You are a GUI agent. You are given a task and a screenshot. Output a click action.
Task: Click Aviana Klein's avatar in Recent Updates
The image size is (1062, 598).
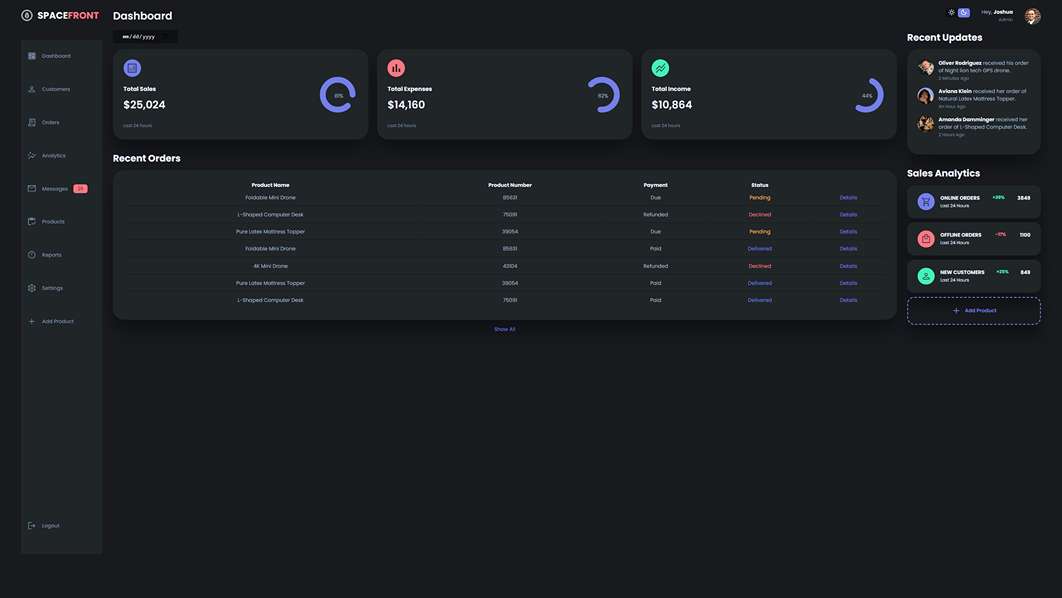coord(926,95)
